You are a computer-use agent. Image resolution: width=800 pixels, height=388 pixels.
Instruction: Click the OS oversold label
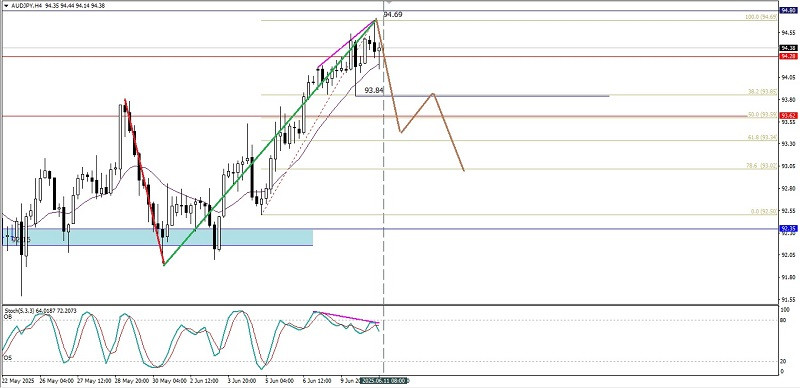(x=8, y=358)
